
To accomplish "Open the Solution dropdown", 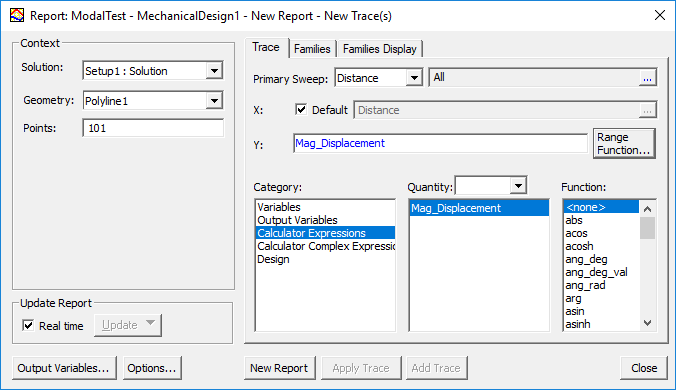I will 214,71.
